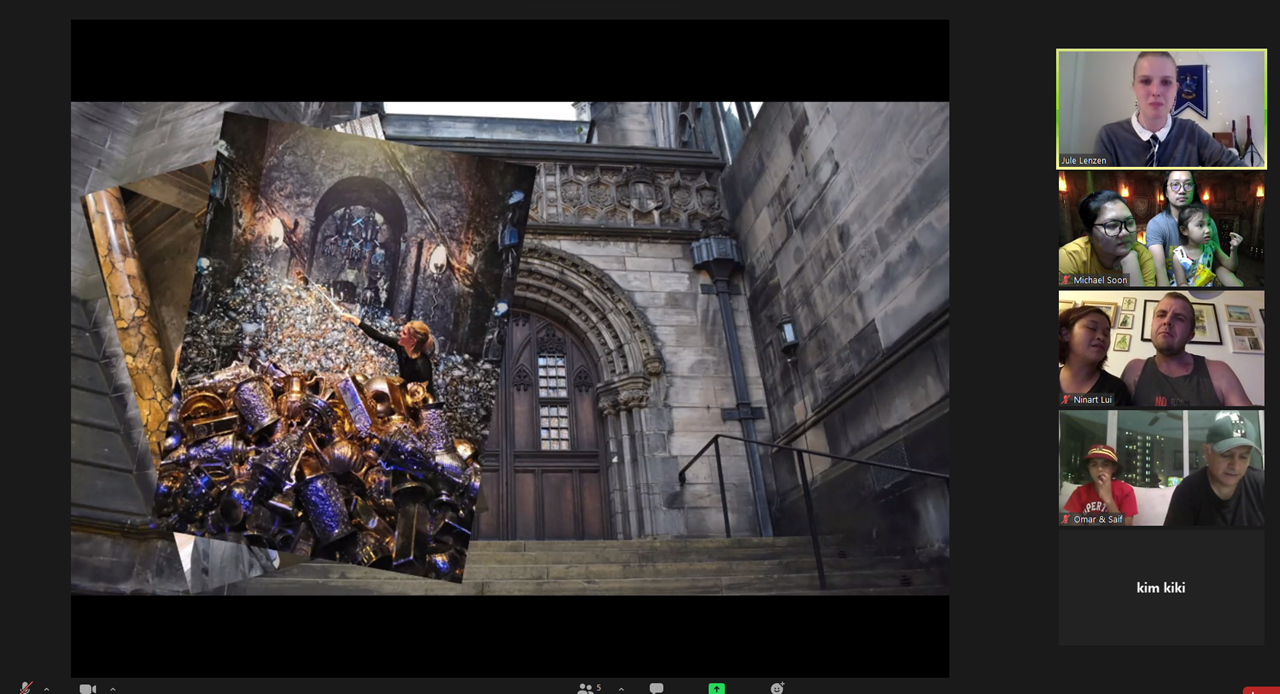This screenshot has height=694, width=1280.
Task: Select Omar & Saif's video tile
Action: point(1161,468)
